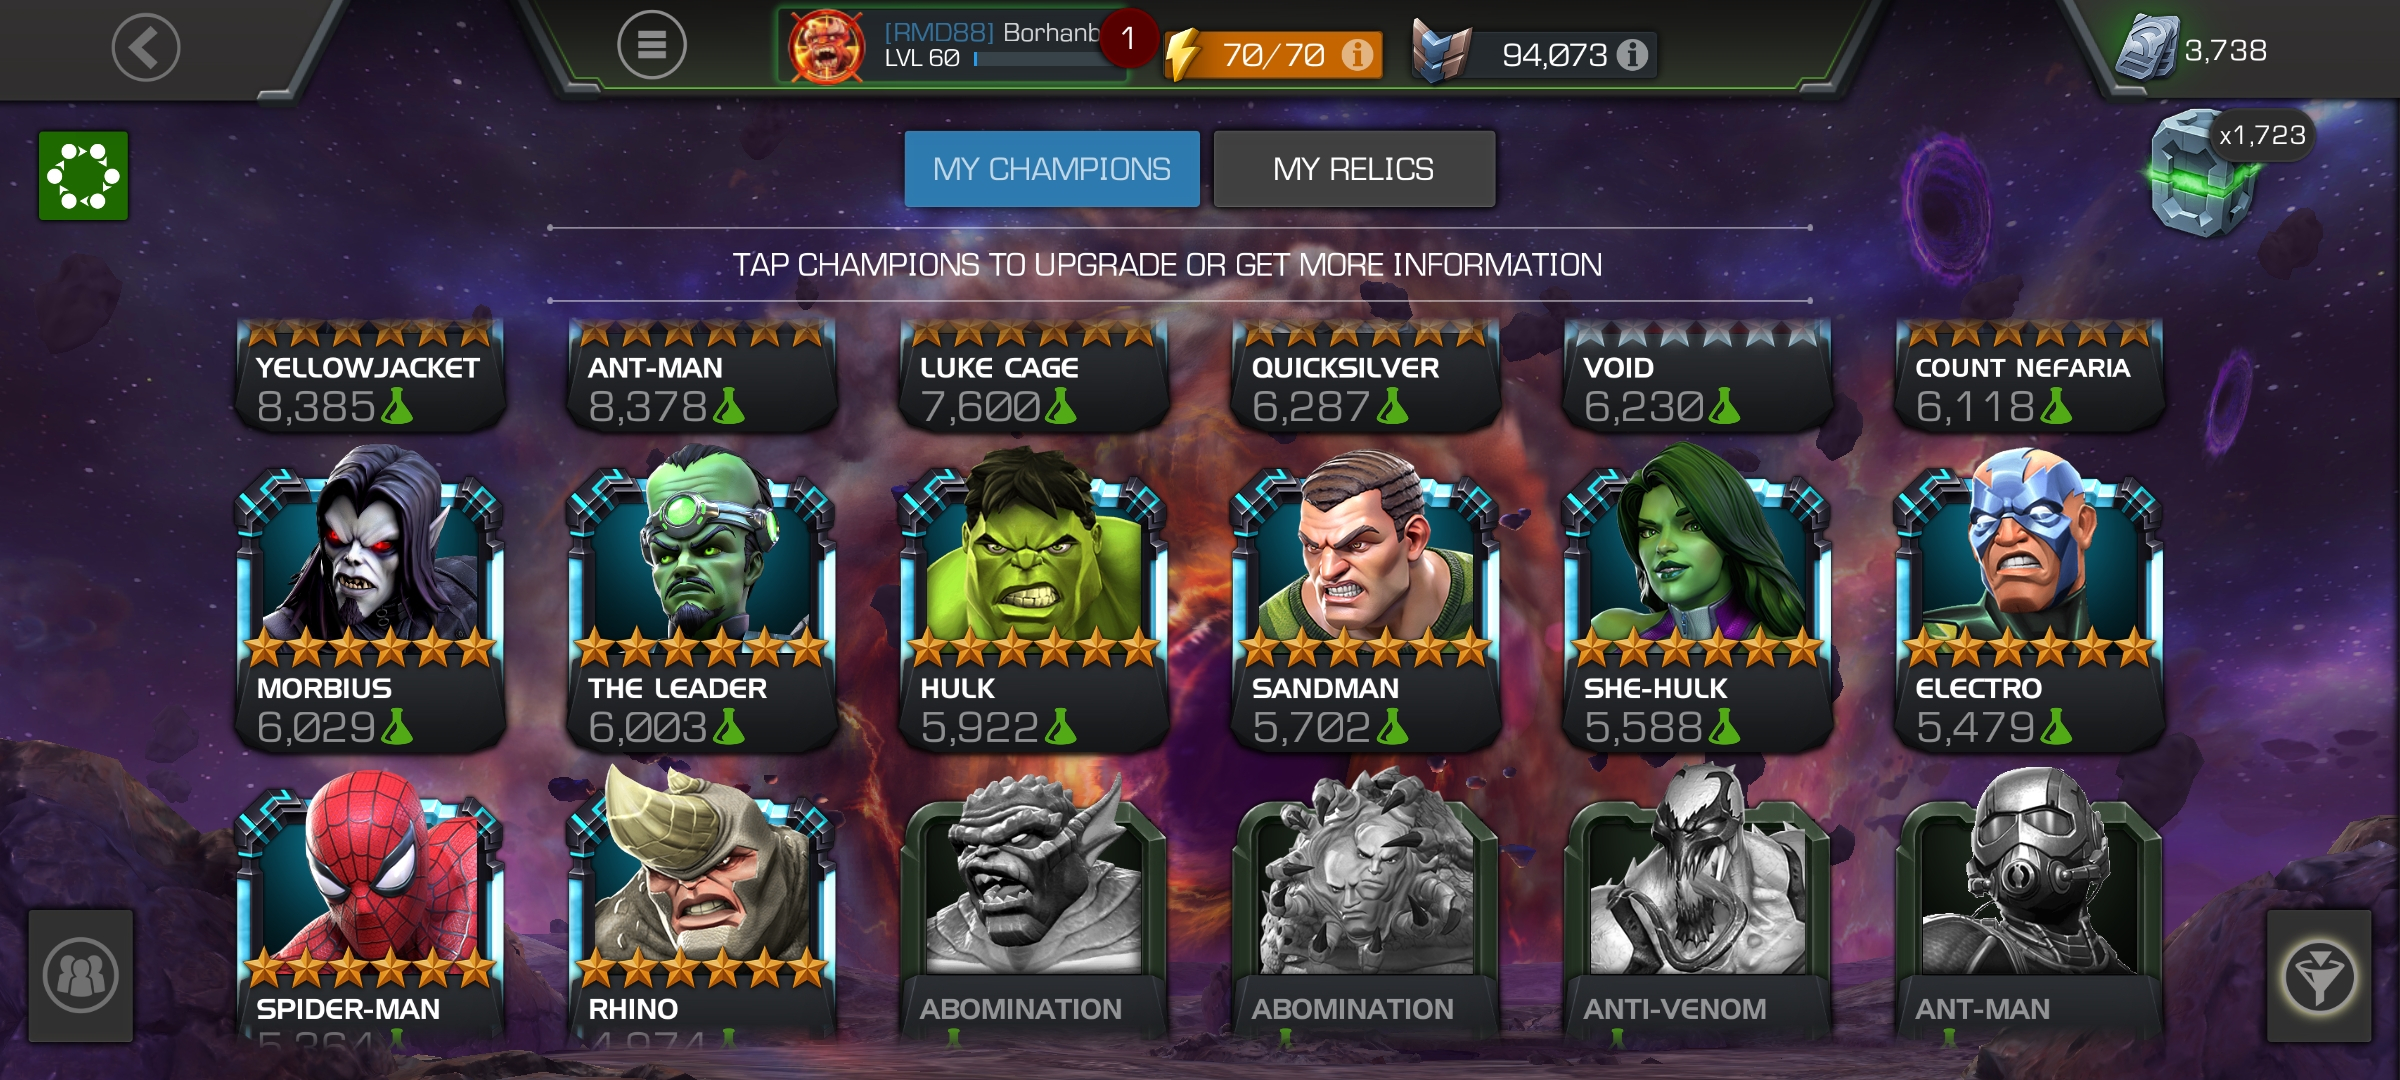Screen dimensions: 2400x1080
Task: Tap info icon next to 94,073
Action: 1632,54
